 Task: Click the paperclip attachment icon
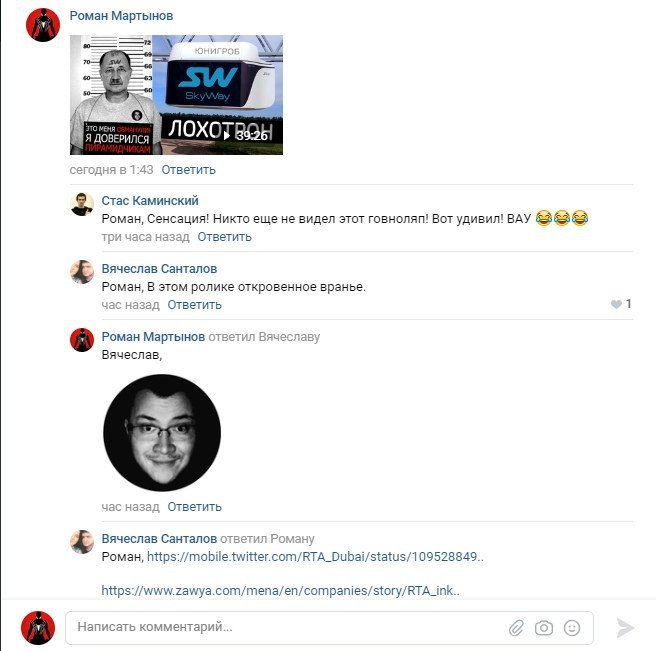pos(516,628)
